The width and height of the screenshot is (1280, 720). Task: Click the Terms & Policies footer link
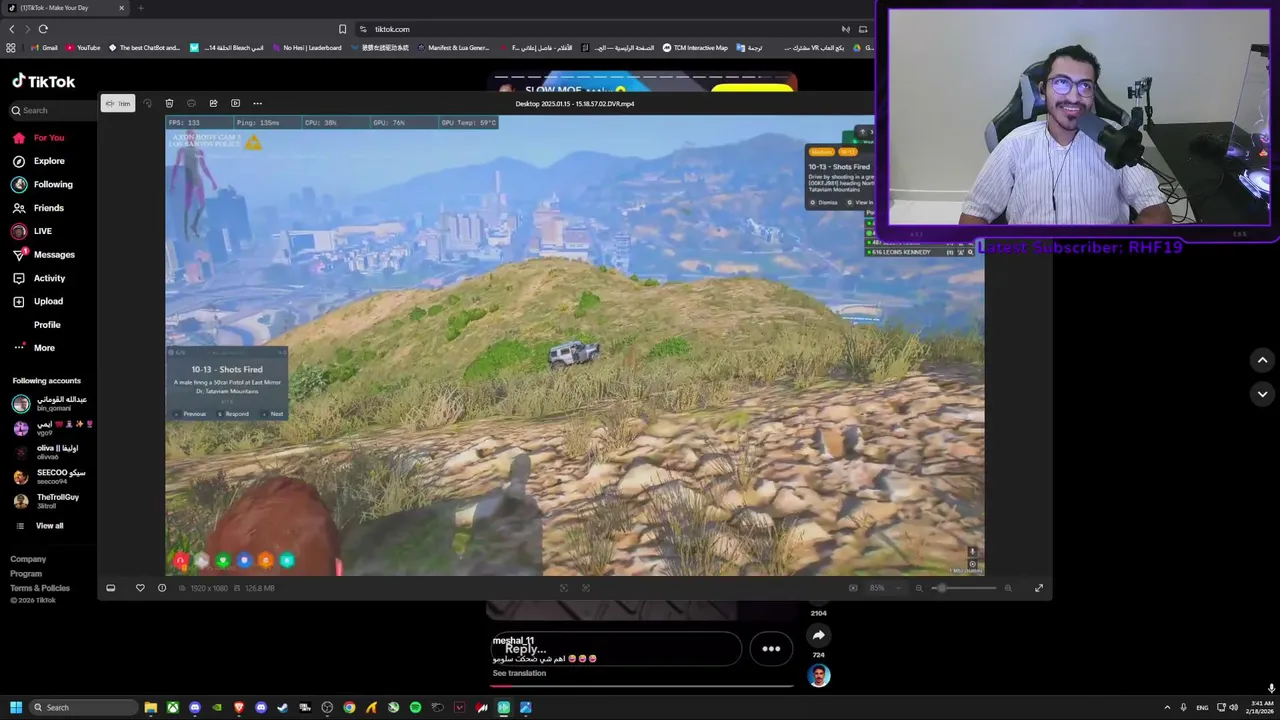pyautogui.click(x=40, y=588)
